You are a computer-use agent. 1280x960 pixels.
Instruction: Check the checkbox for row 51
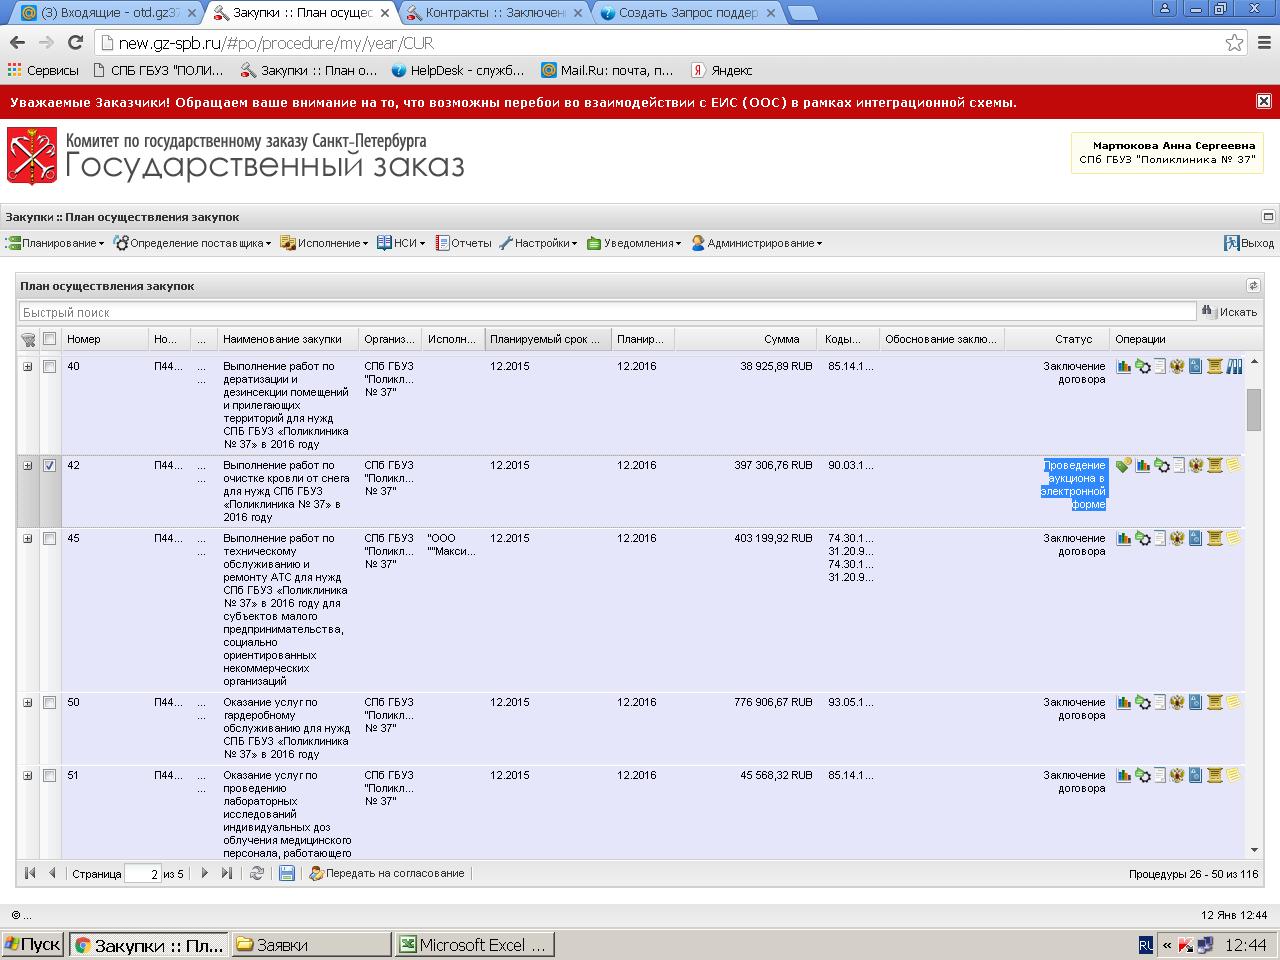49,776
